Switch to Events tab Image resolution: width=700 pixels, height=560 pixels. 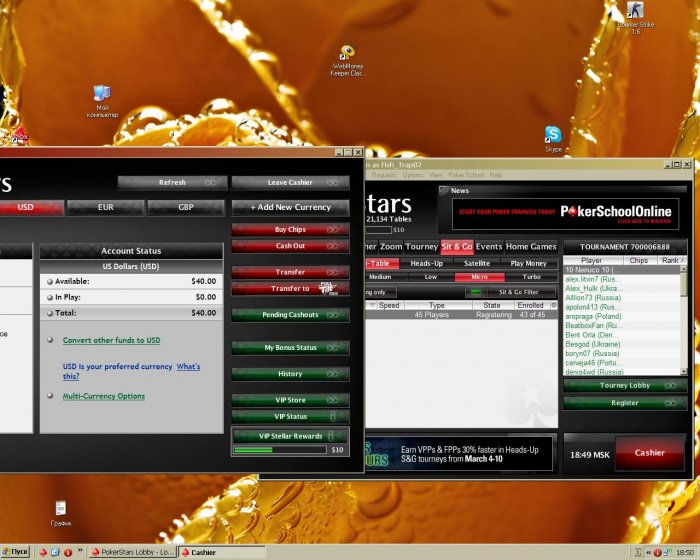click(x=489, y=247)
